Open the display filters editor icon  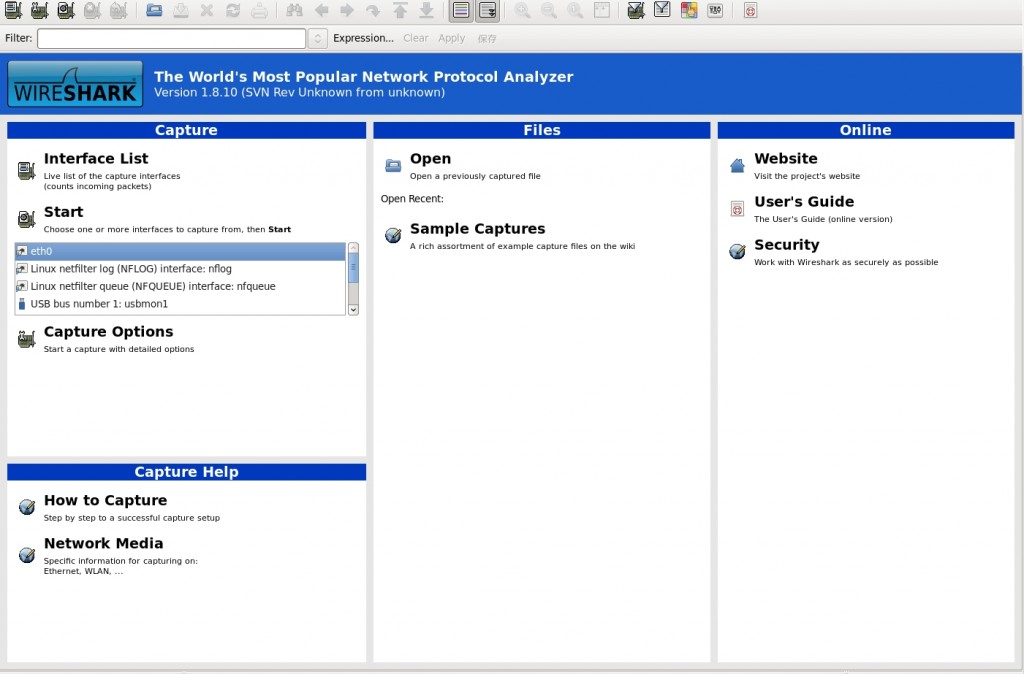pos(662,10)
